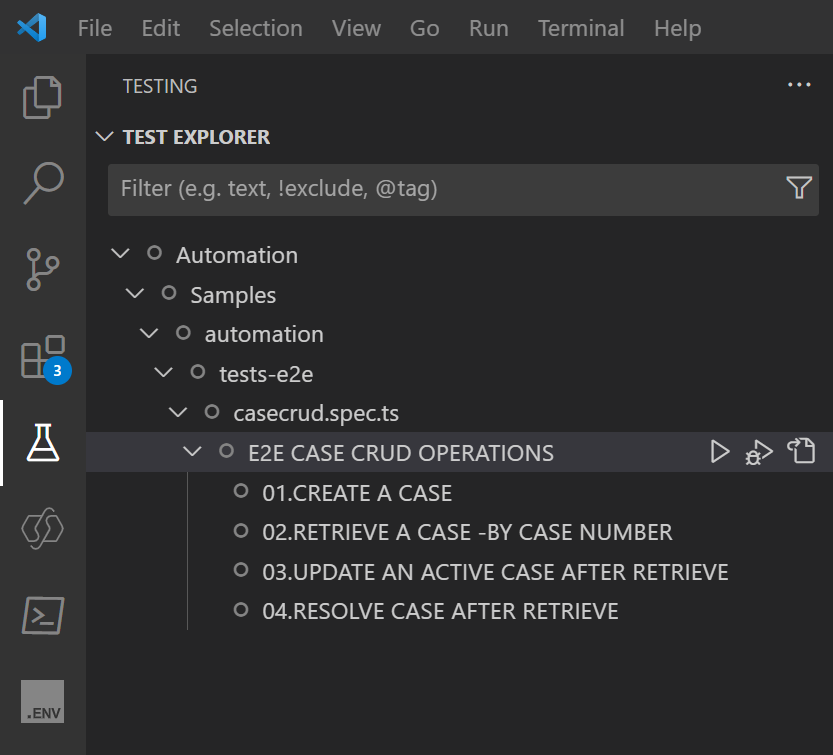Viewport: 833px width, 755px height.
Task: Open the View menu
Action: pyautogui.click(x=356, y=28)
